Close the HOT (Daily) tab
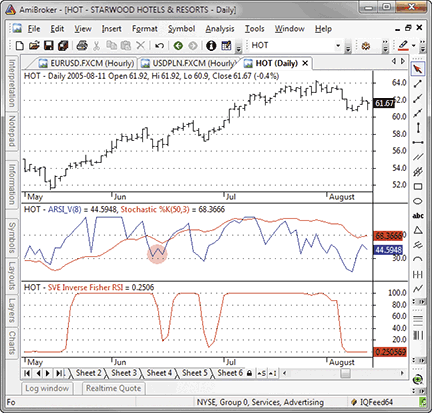Screen dimensions: 432x413 click(305, 63)
